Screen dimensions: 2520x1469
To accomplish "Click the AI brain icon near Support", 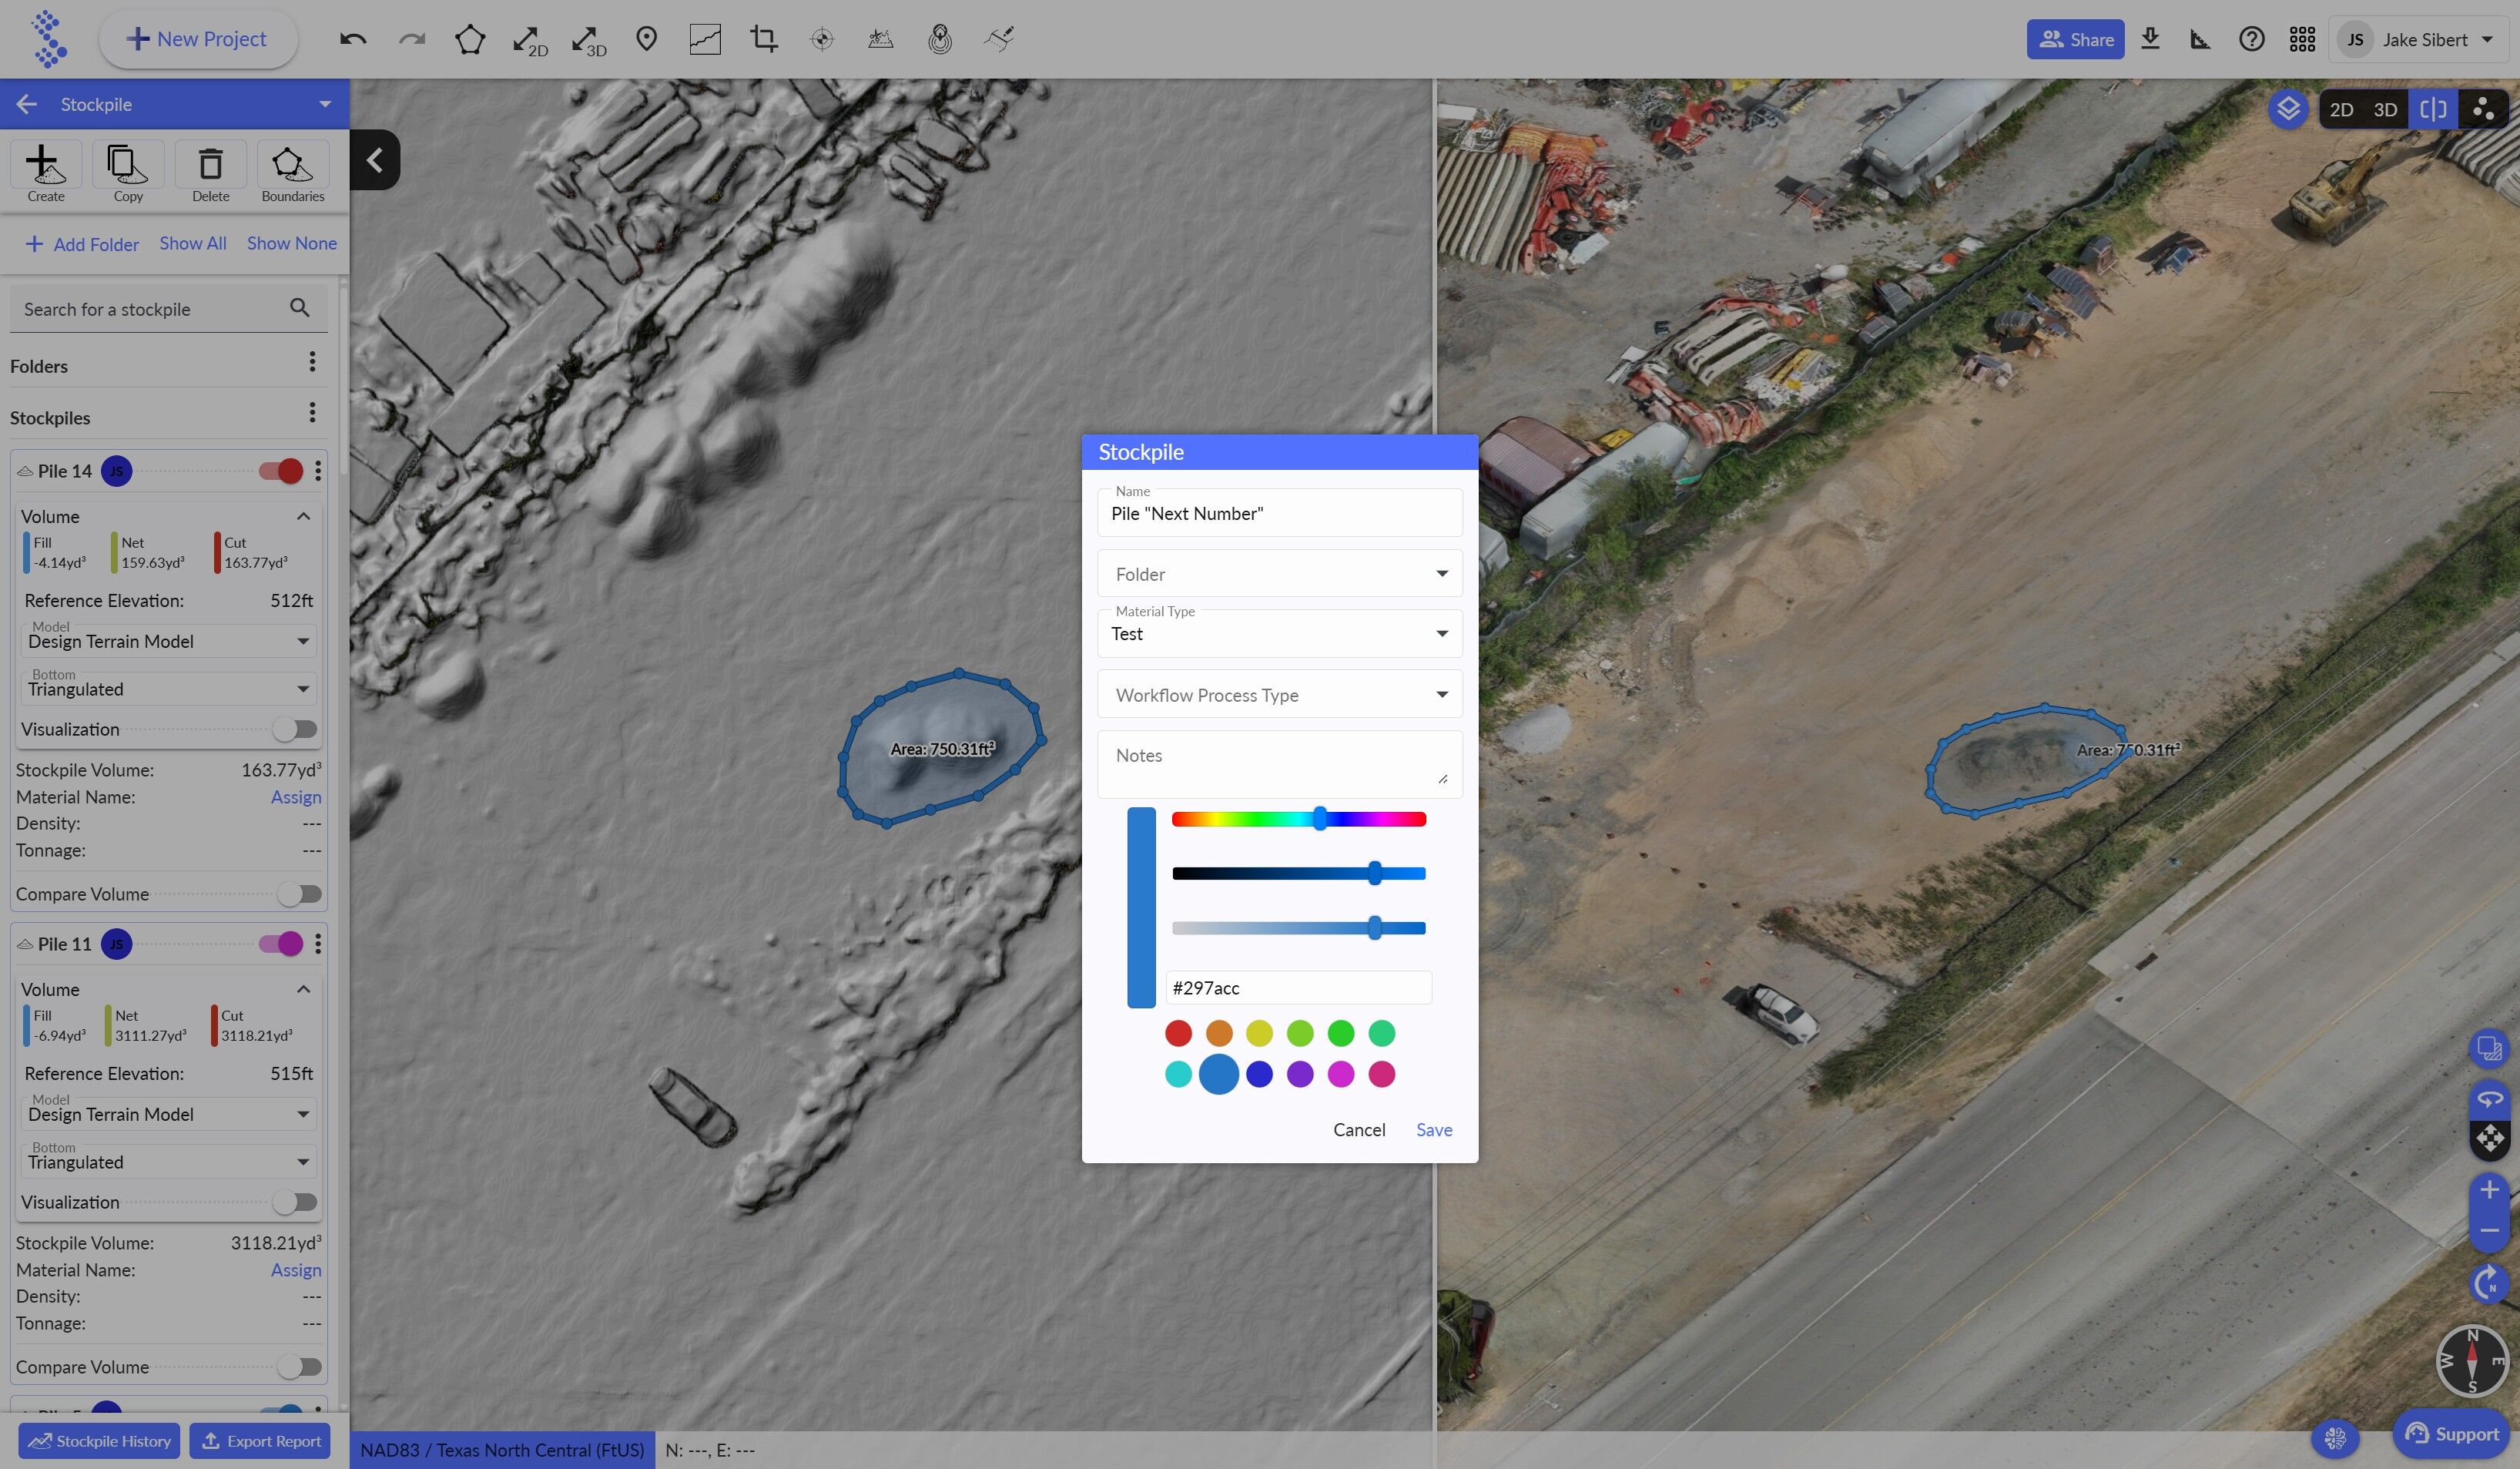I will [2336, 1438].
